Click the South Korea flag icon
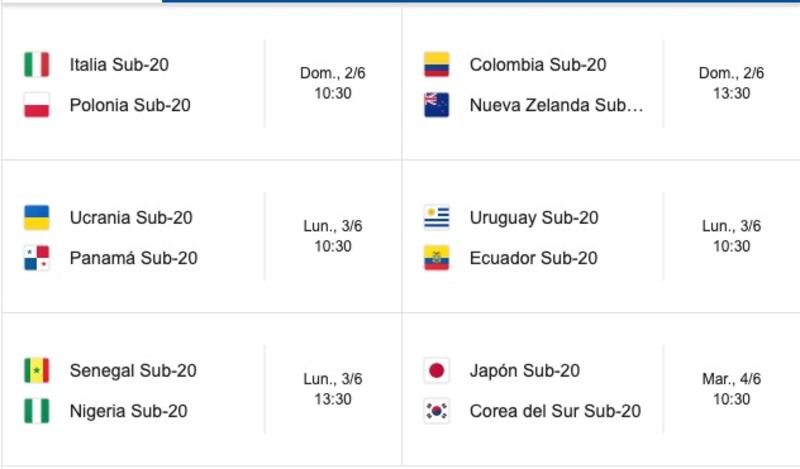The width and height of the screenshot is (800, 469). 437,411
